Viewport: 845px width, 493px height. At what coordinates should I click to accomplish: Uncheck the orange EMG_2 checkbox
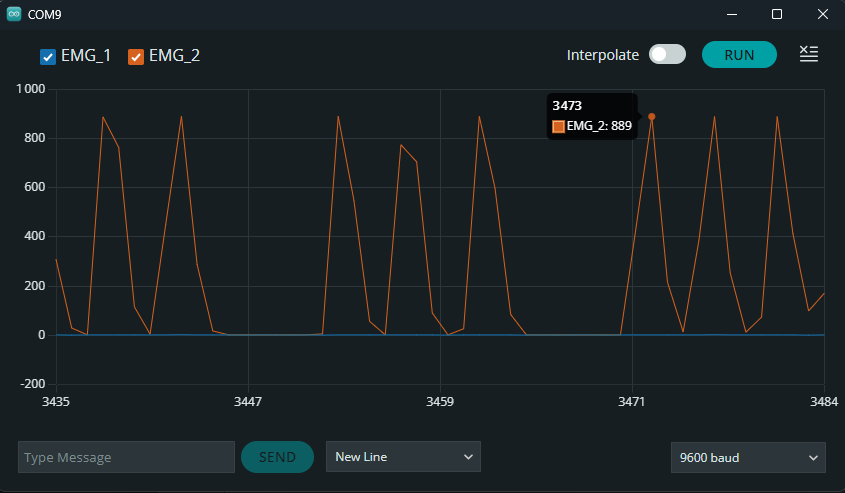tap(136, 57)
